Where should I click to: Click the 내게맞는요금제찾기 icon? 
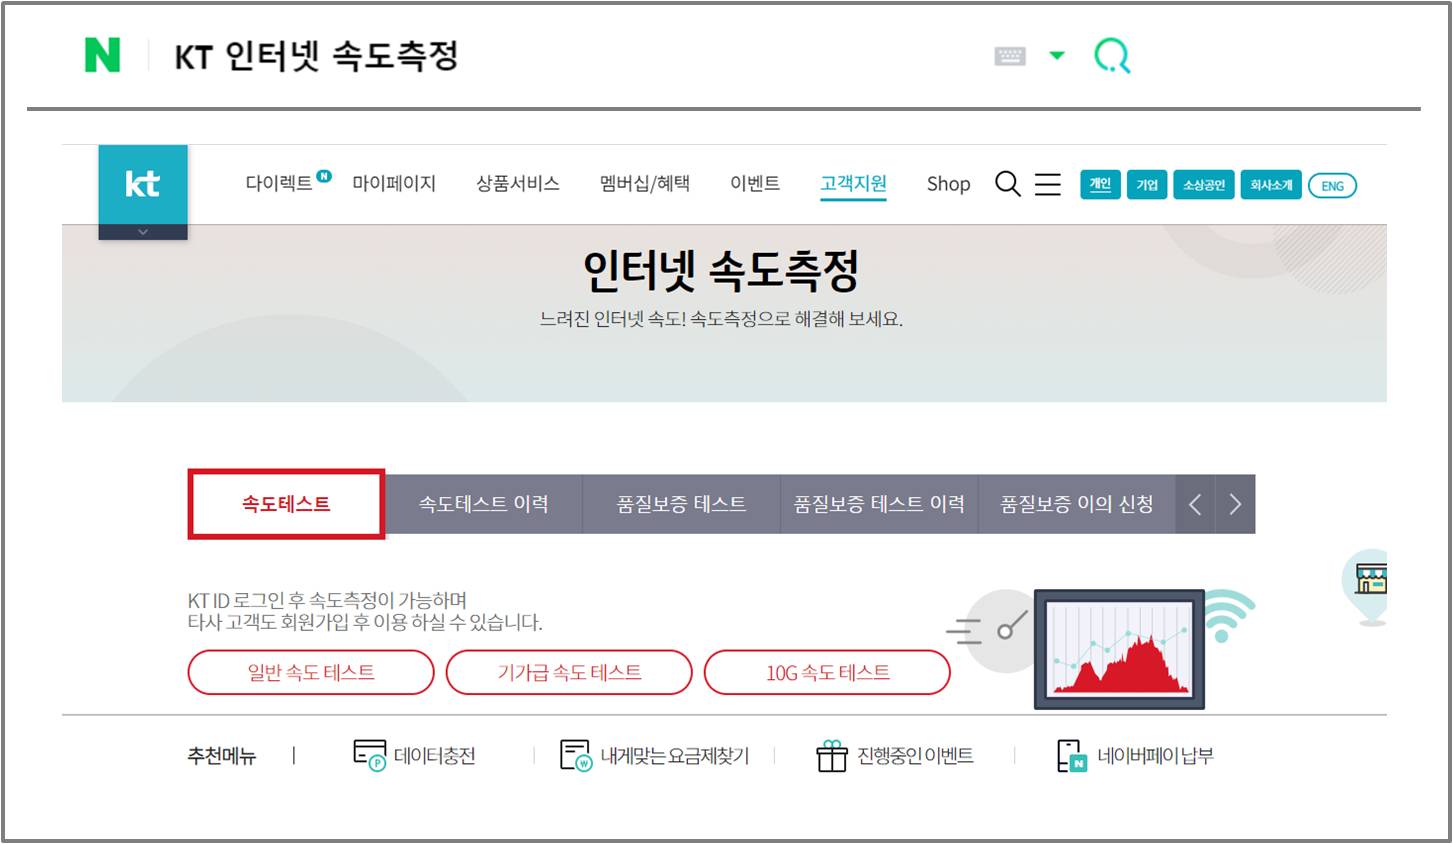[x=576, y=756]
